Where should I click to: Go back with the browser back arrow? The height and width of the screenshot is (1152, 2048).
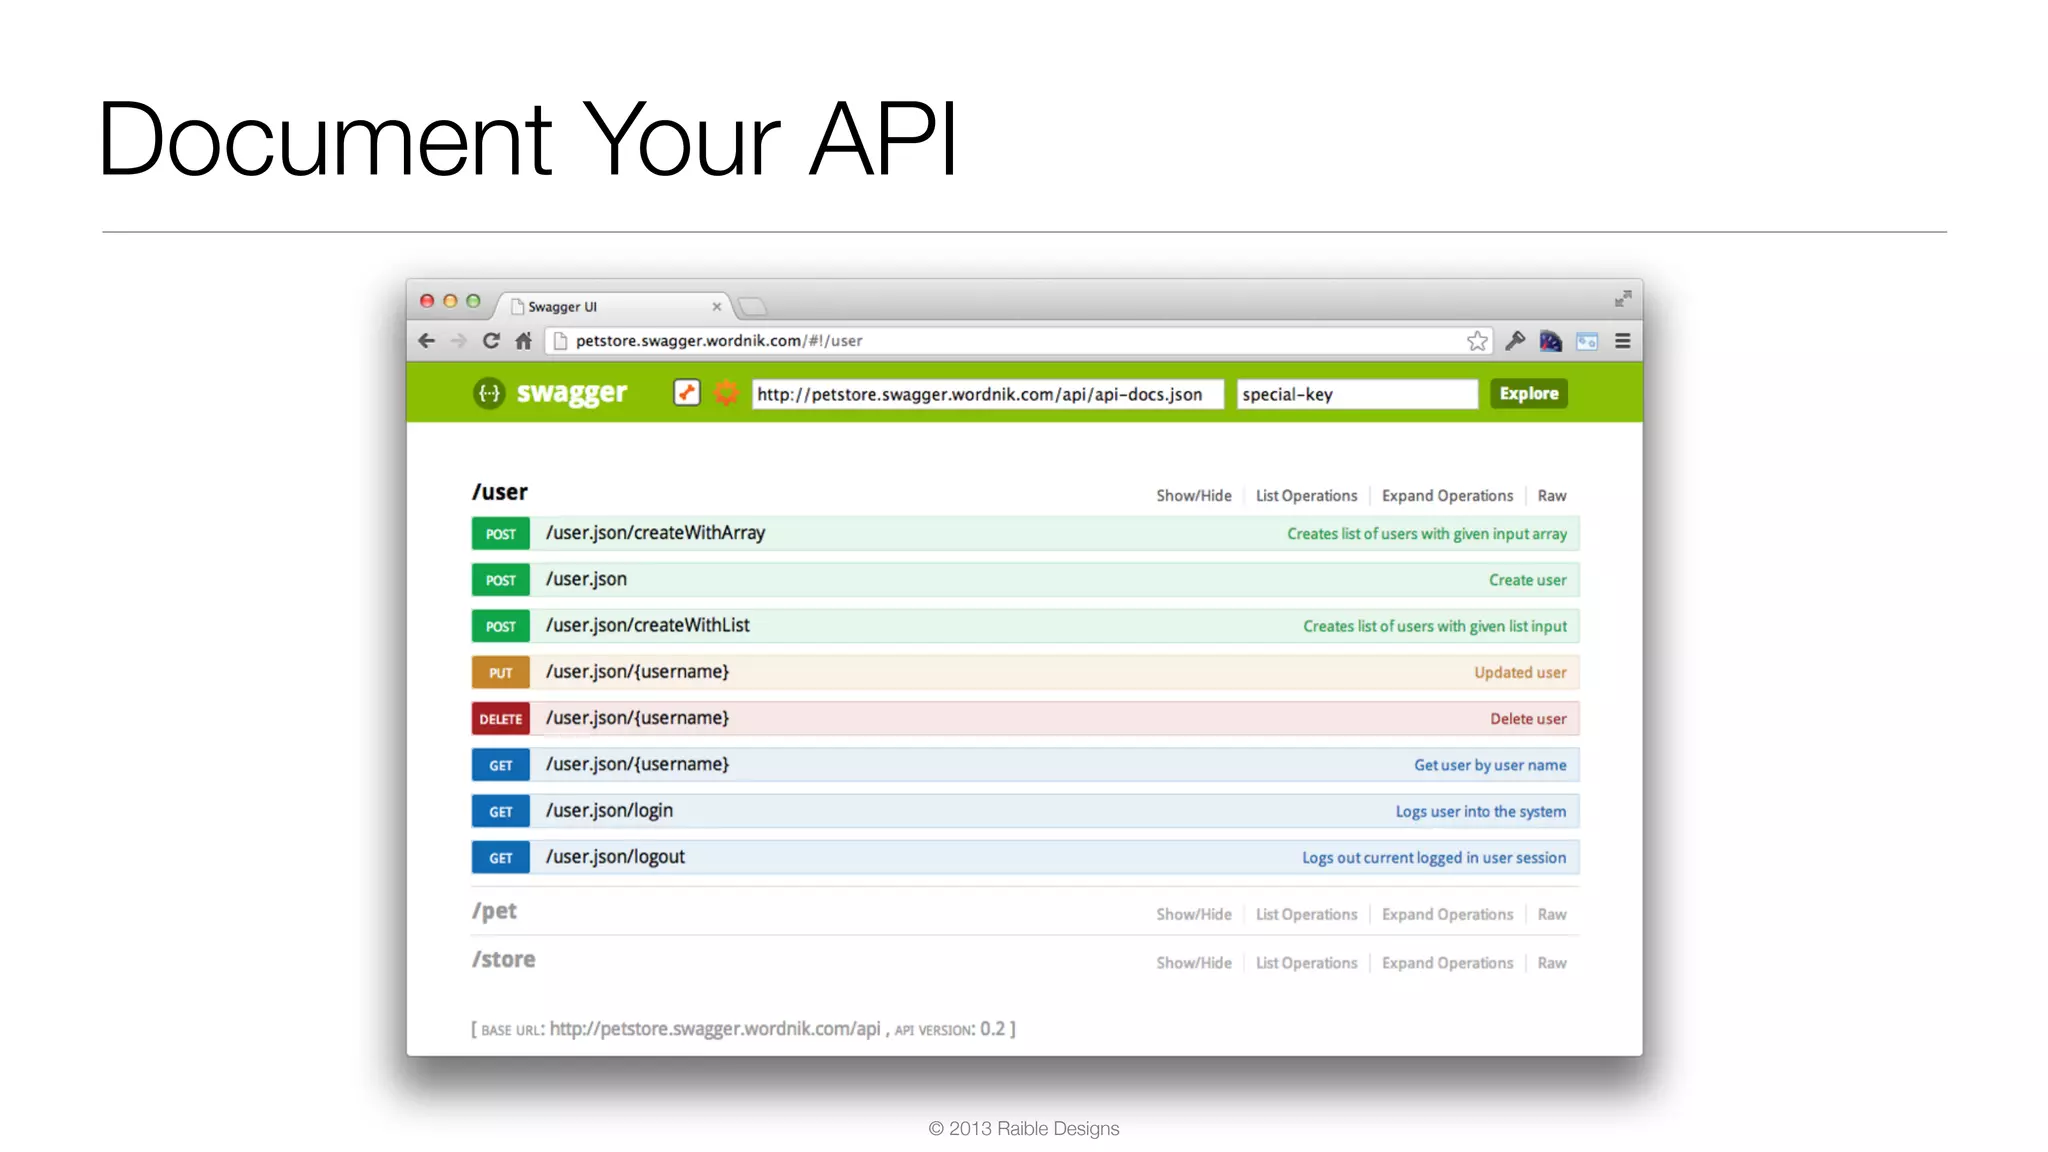pos(427,341)
